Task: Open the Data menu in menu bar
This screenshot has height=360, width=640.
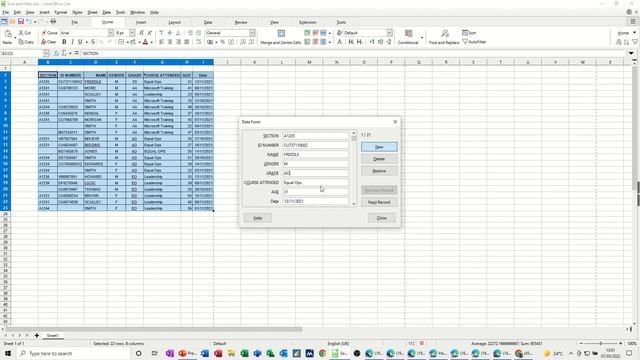Action: 107,12
